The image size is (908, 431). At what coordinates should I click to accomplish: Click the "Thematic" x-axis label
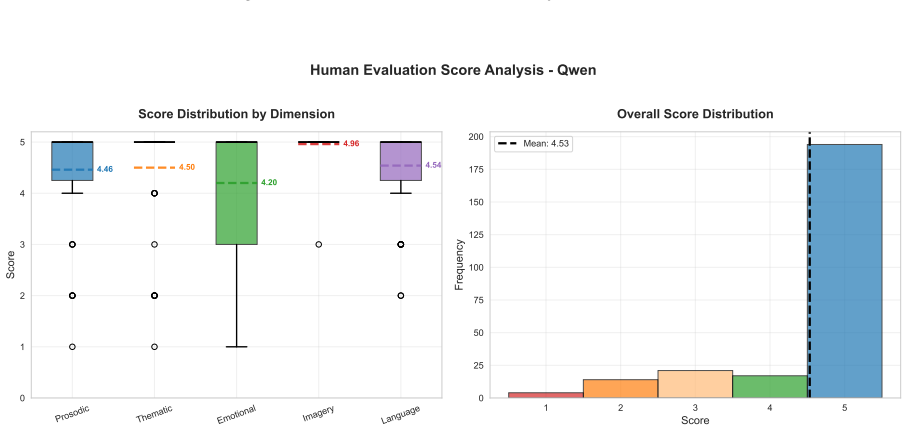[x=154, y=414]
